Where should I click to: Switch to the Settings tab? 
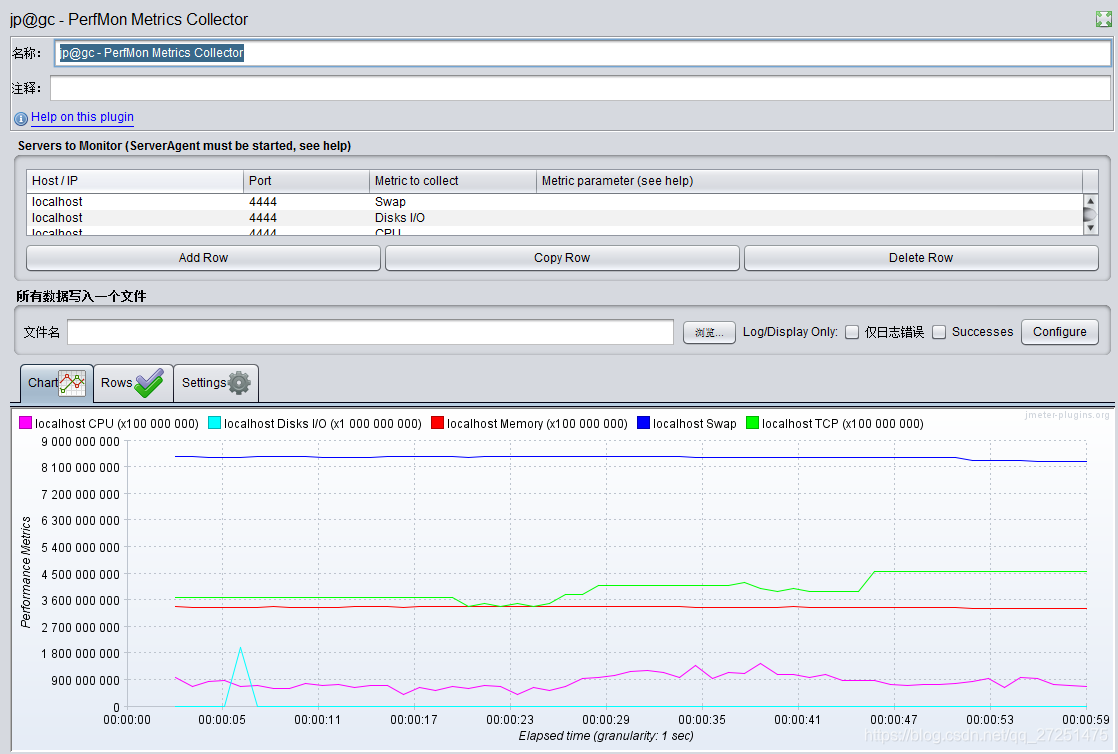pyautogui.click(x=215, y=383)
